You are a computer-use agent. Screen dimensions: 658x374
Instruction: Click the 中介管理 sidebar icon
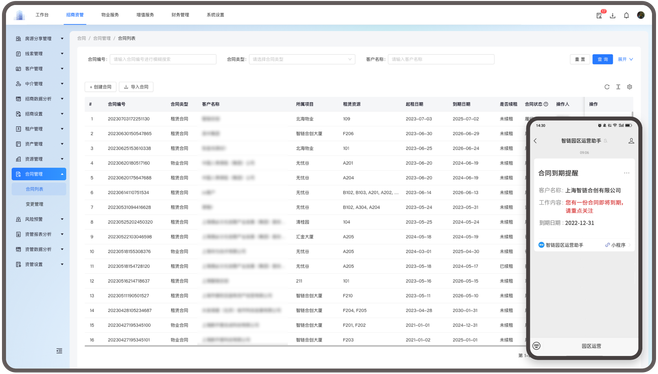click(x=18, y=84)
